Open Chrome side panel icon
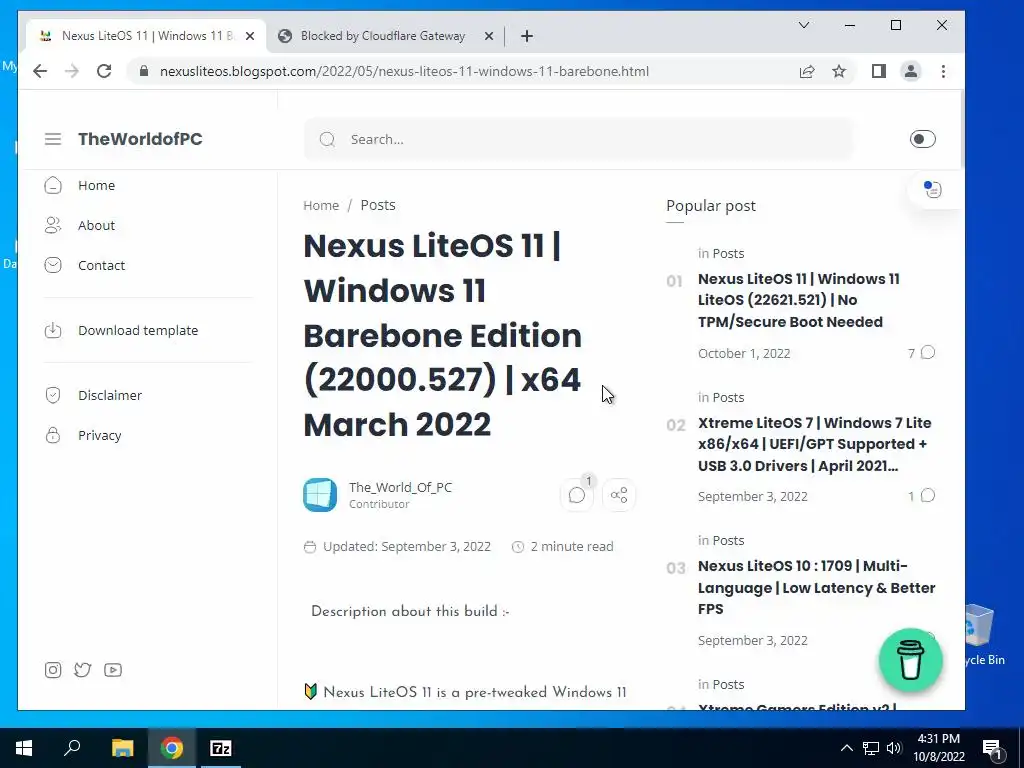1024x768 pixels. (x=879, y=71)
